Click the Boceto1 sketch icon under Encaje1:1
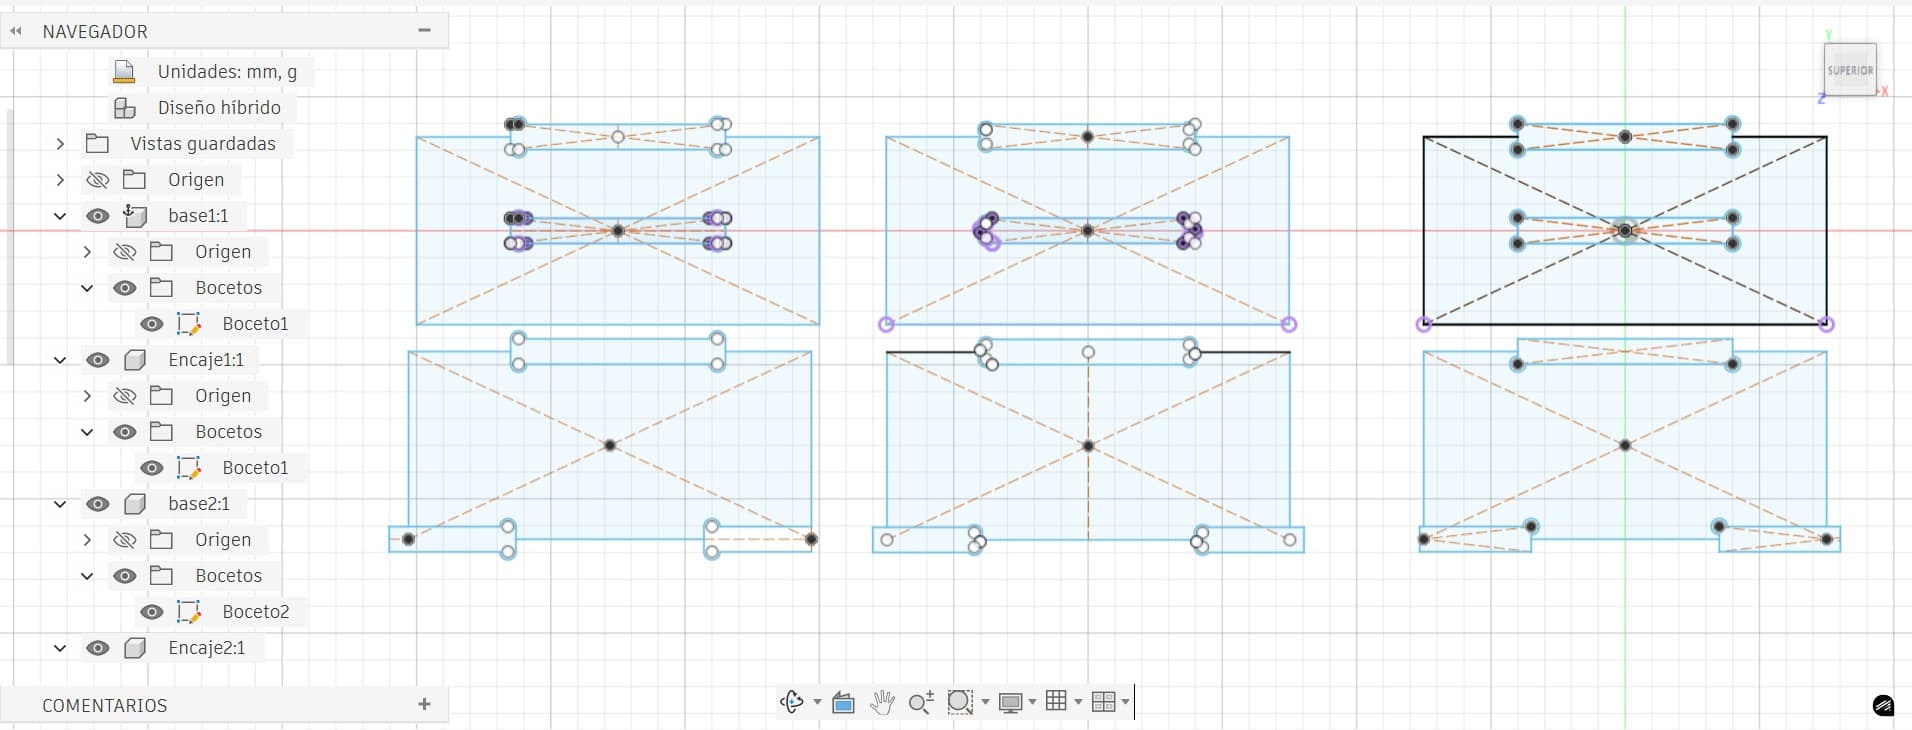This screenshot has width=1912, height=730. [x=189, y=468]
